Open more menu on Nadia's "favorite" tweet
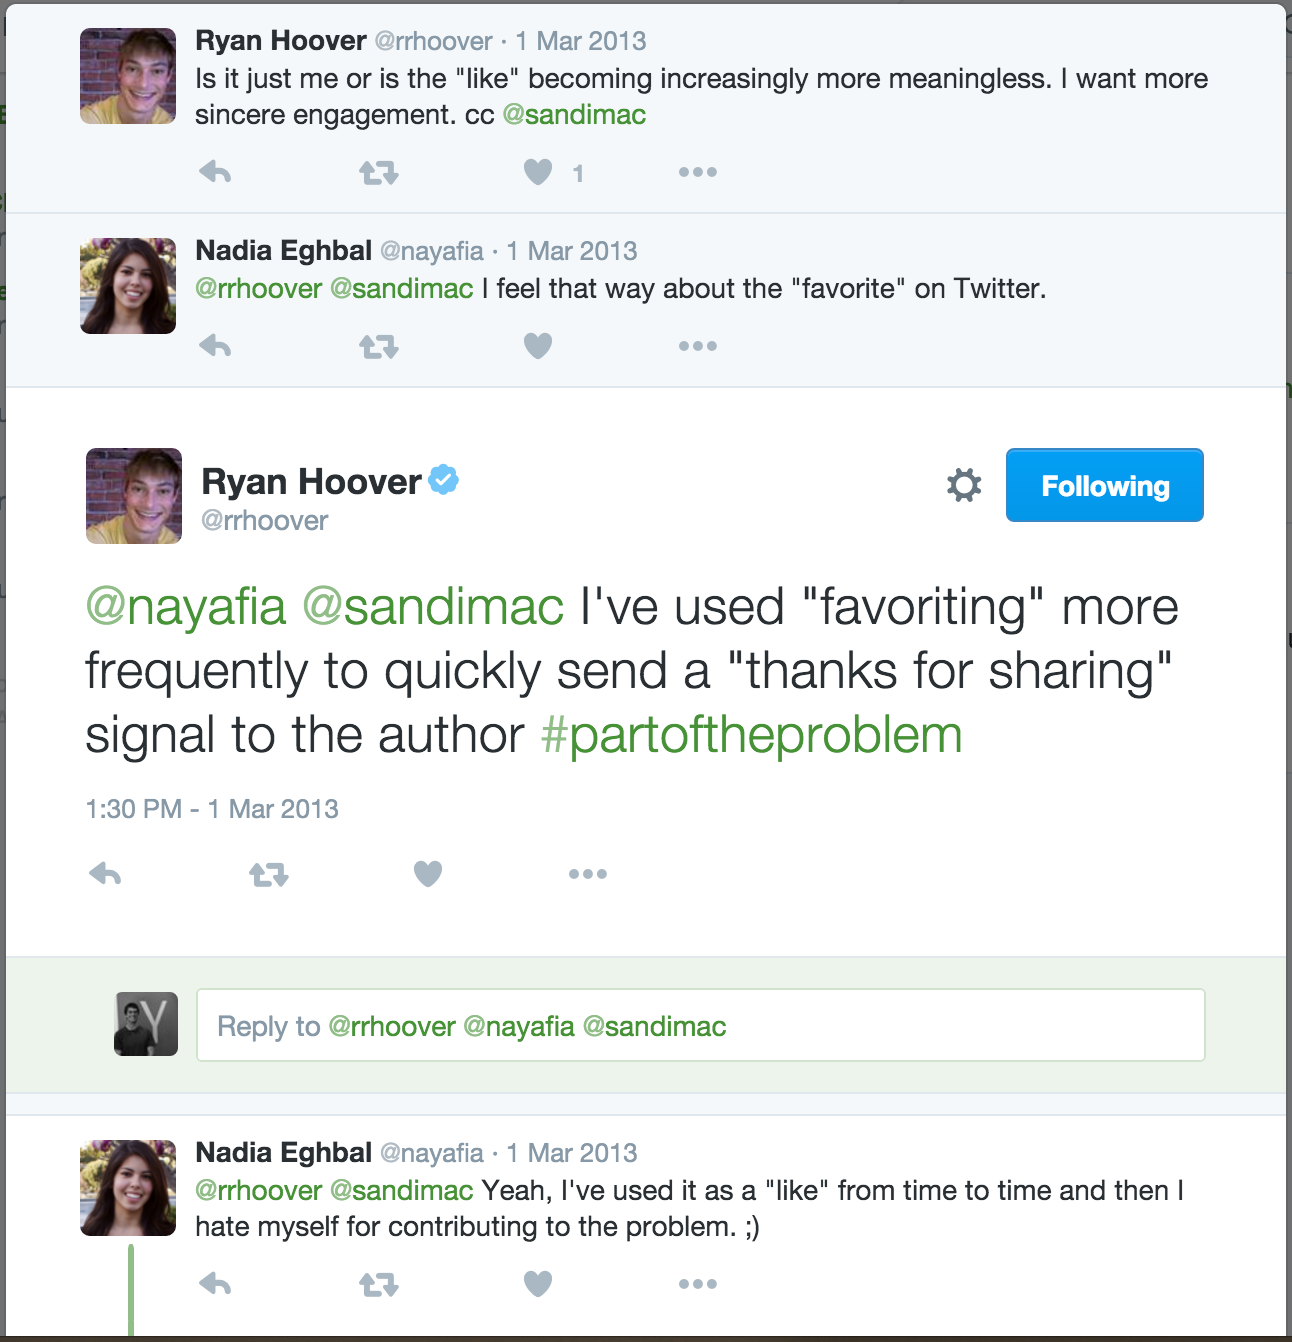Screen dimensions: 1292x1342 coord(698,346)
